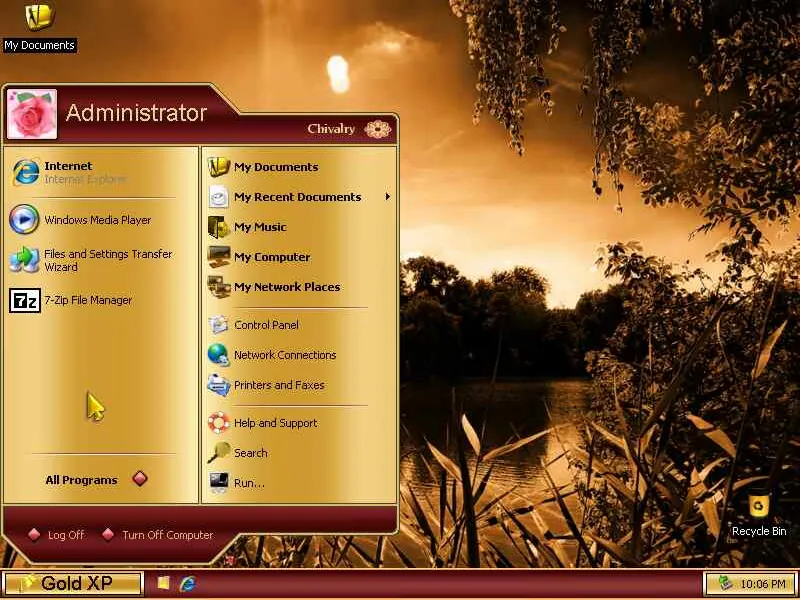Select Windows Media Player entry text

98,220
